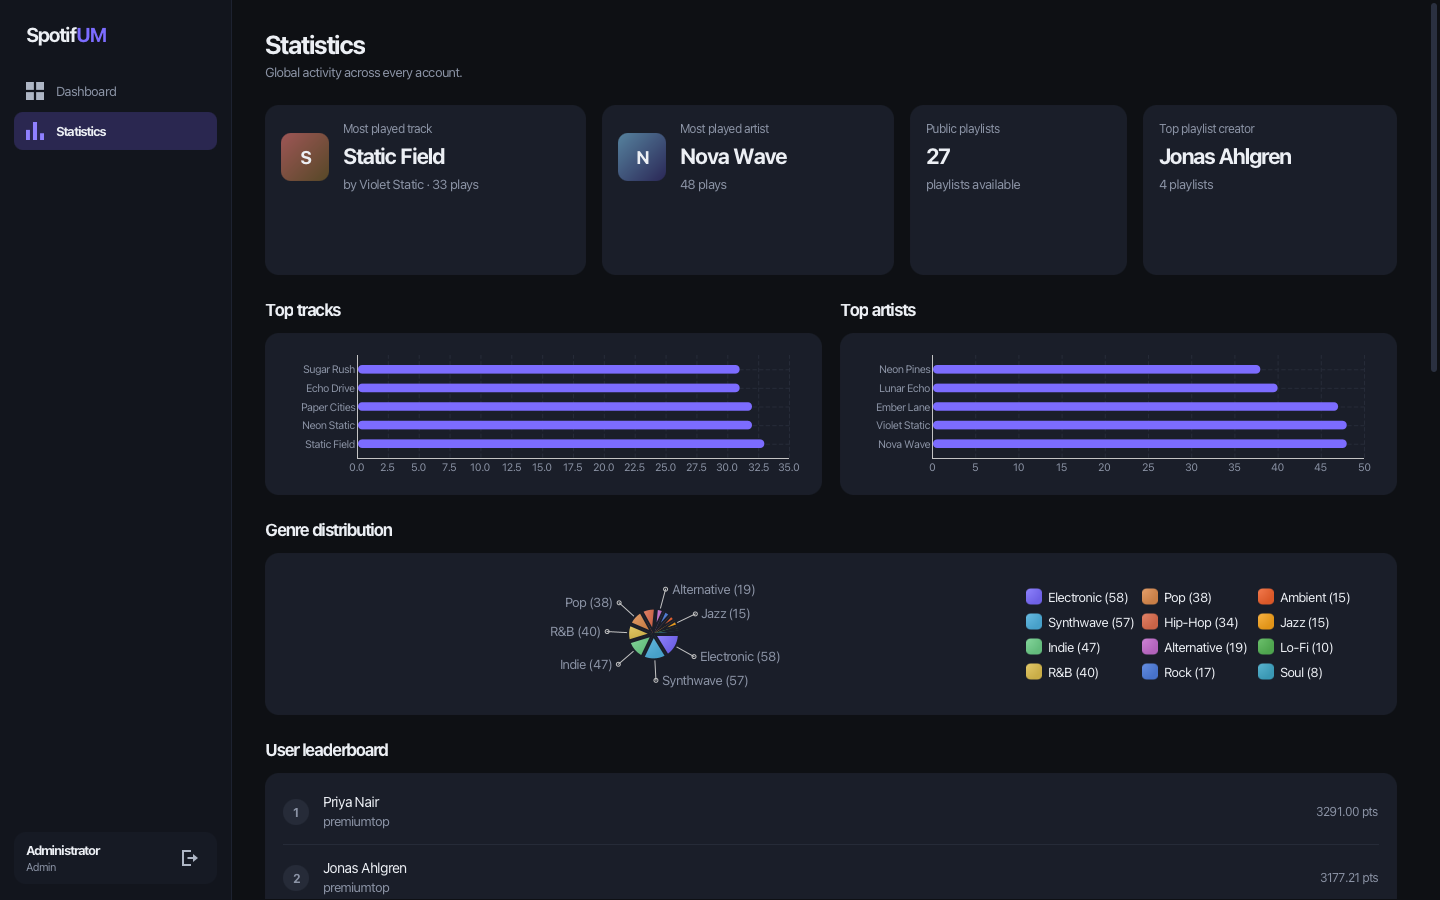Click the 'User leaderboard' heading

coord(327,750)
